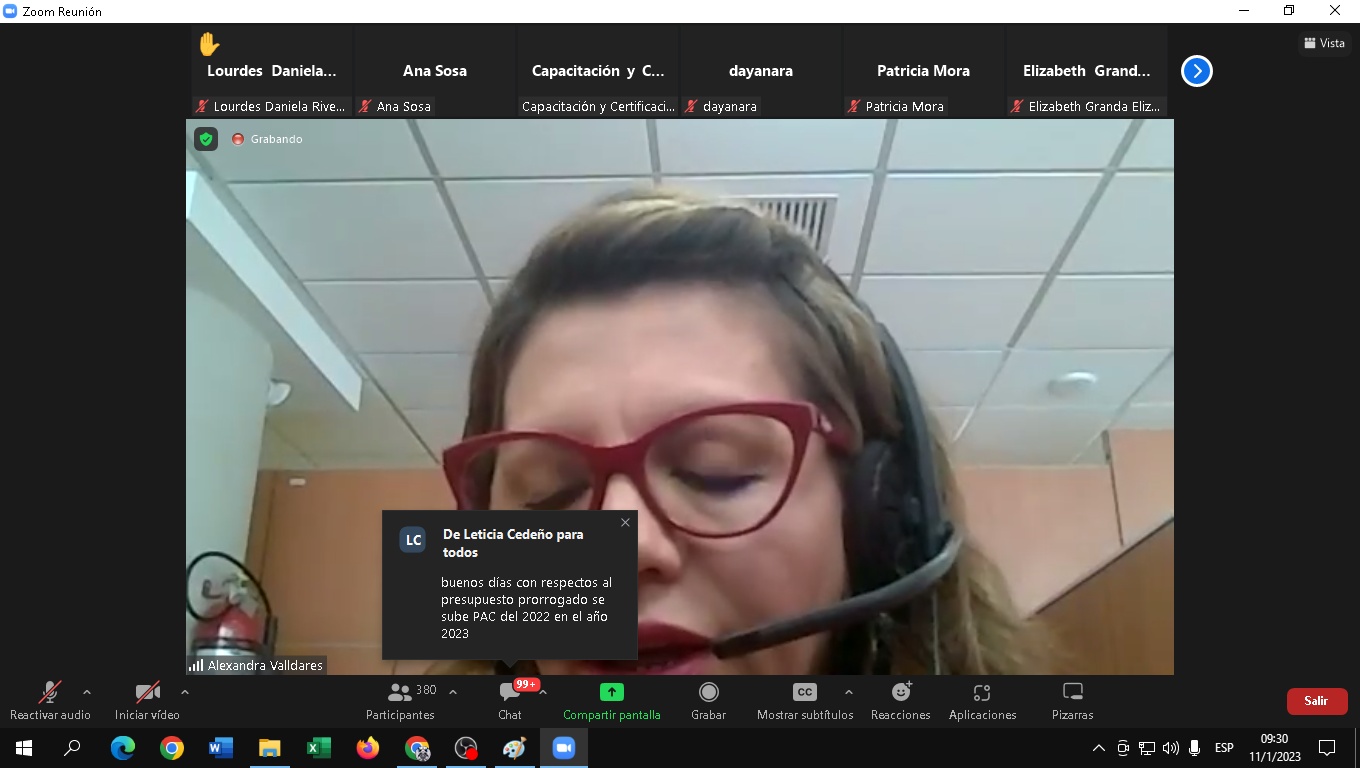Open the Reacciones menu
Image resolution: width=1360 pixels, height=768 pixels.
[900, 700]
